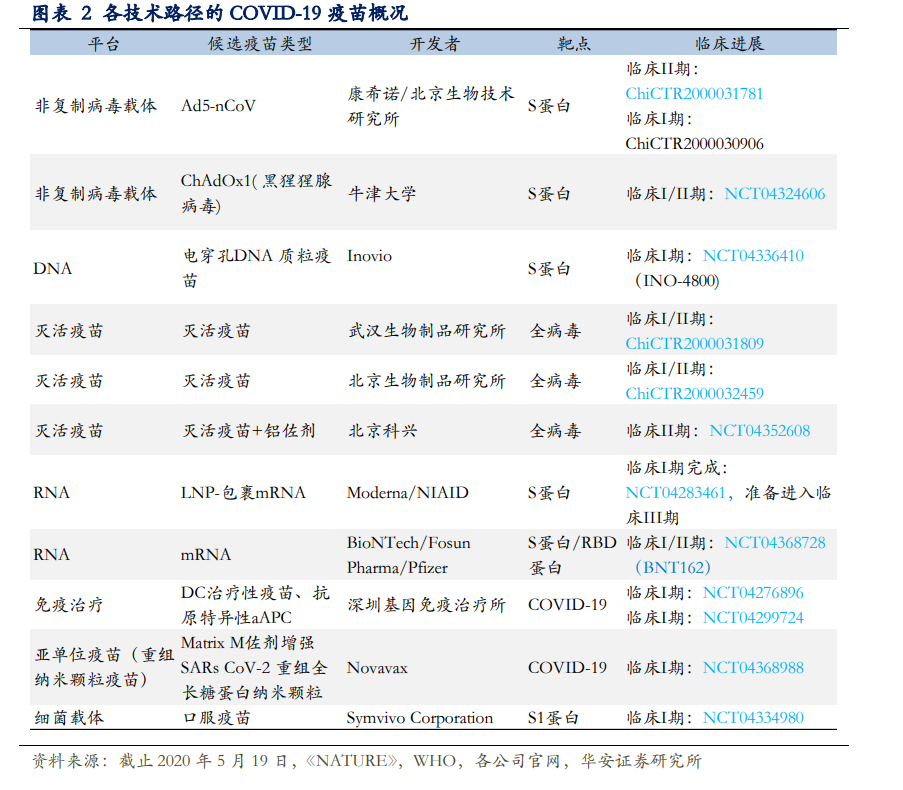Screen dimensions: 903x790
Task: Click the NCT04334980 trial link
Action: pyautogui.click(x=753, y=718)
